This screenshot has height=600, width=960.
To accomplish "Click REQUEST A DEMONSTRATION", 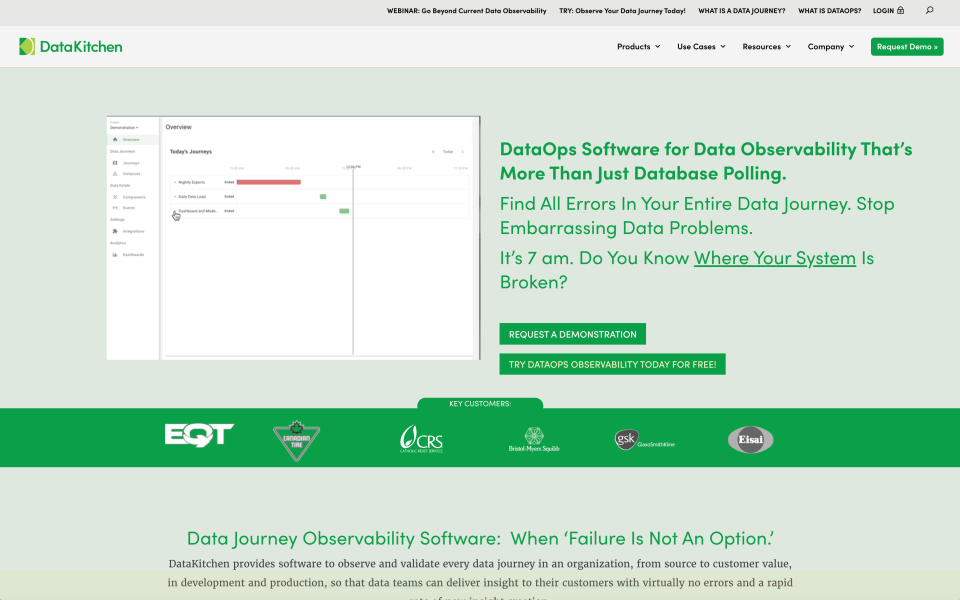I will point(572,333).
